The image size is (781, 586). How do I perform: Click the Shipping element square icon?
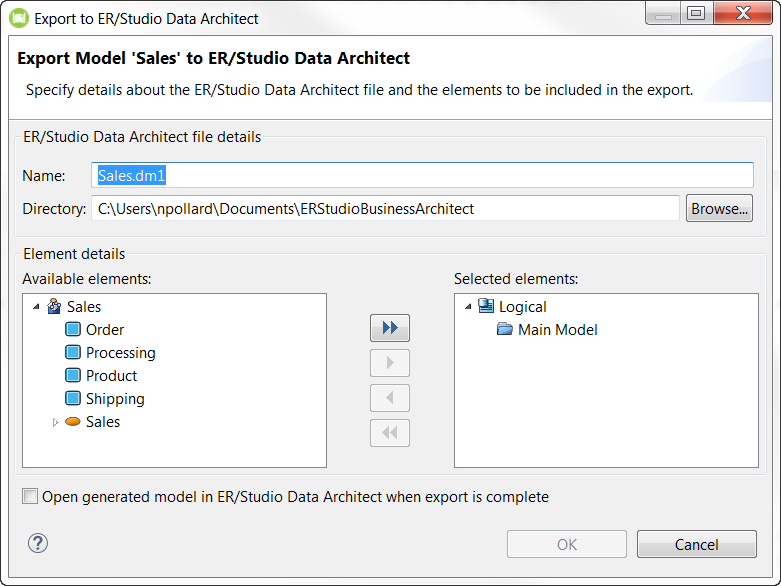73,398
